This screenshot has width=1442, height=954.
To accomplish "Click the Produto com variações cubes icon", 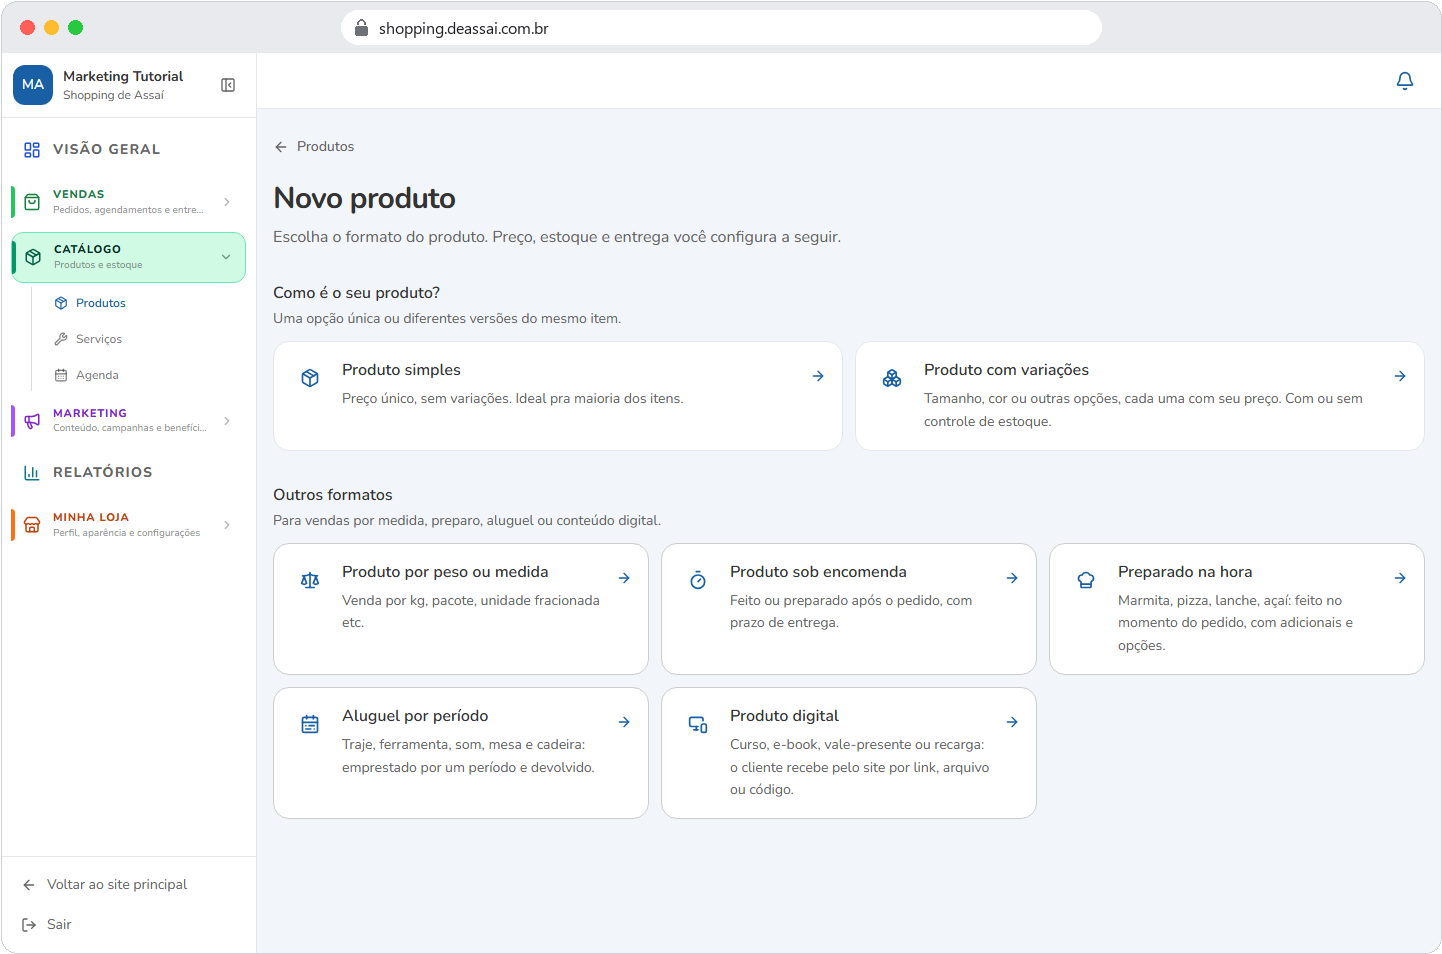I will [892, 378].
